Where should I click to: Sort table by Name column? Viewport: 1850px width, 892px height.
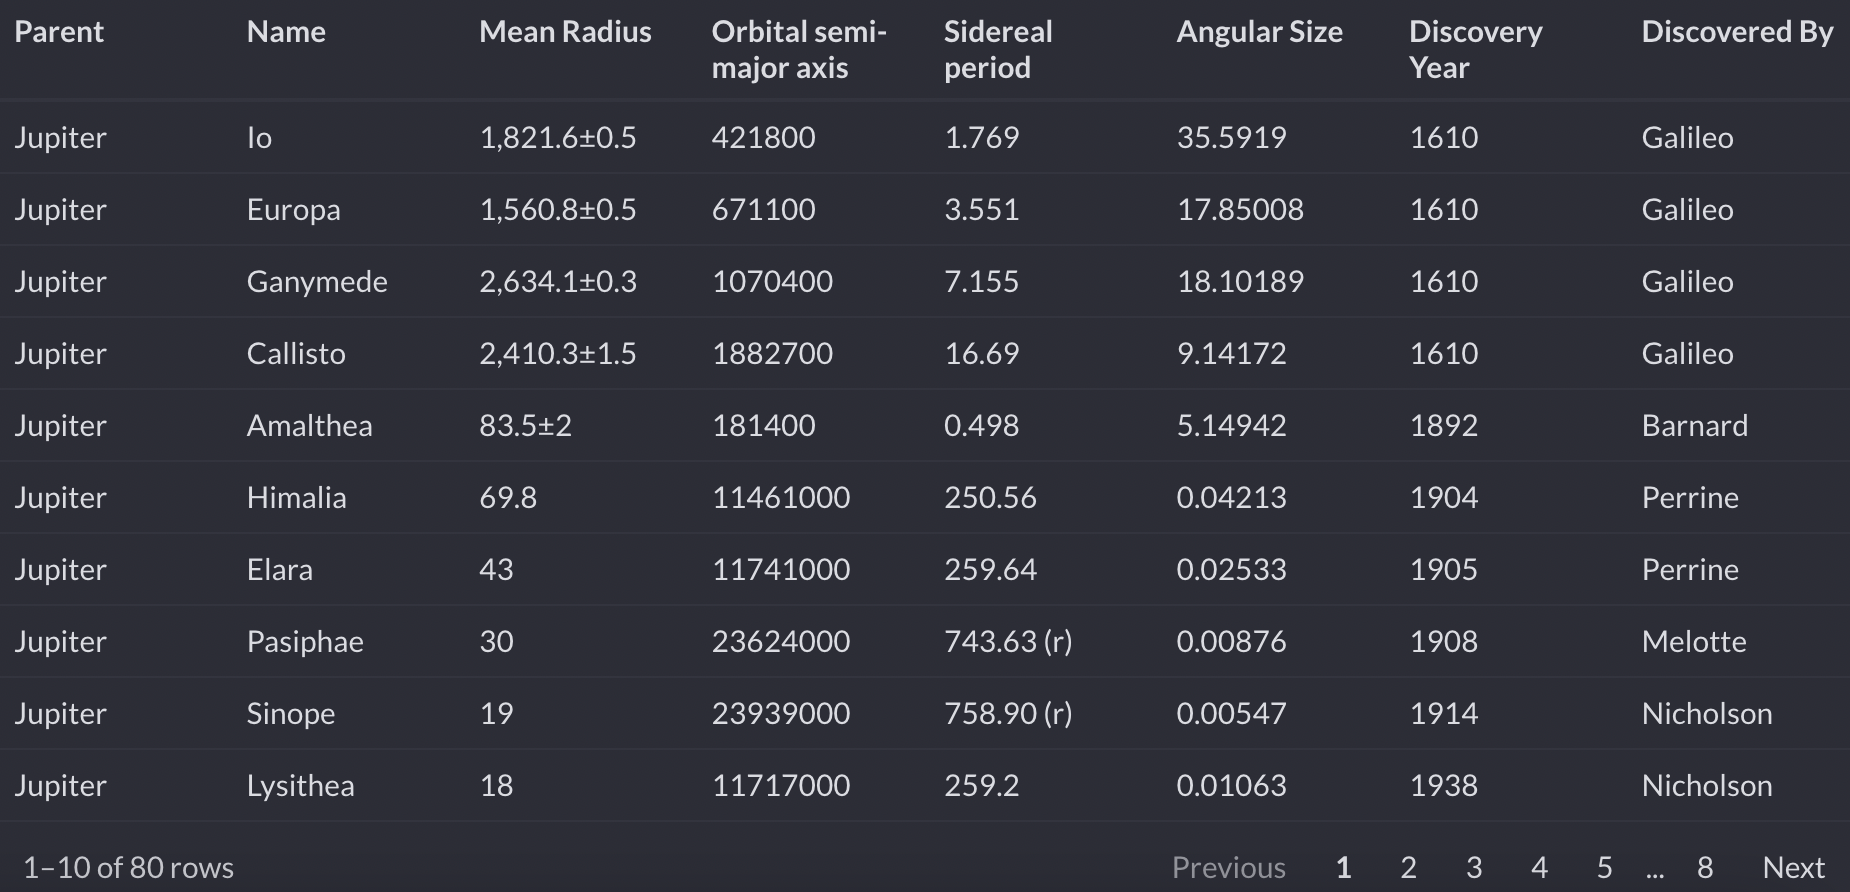286,32
